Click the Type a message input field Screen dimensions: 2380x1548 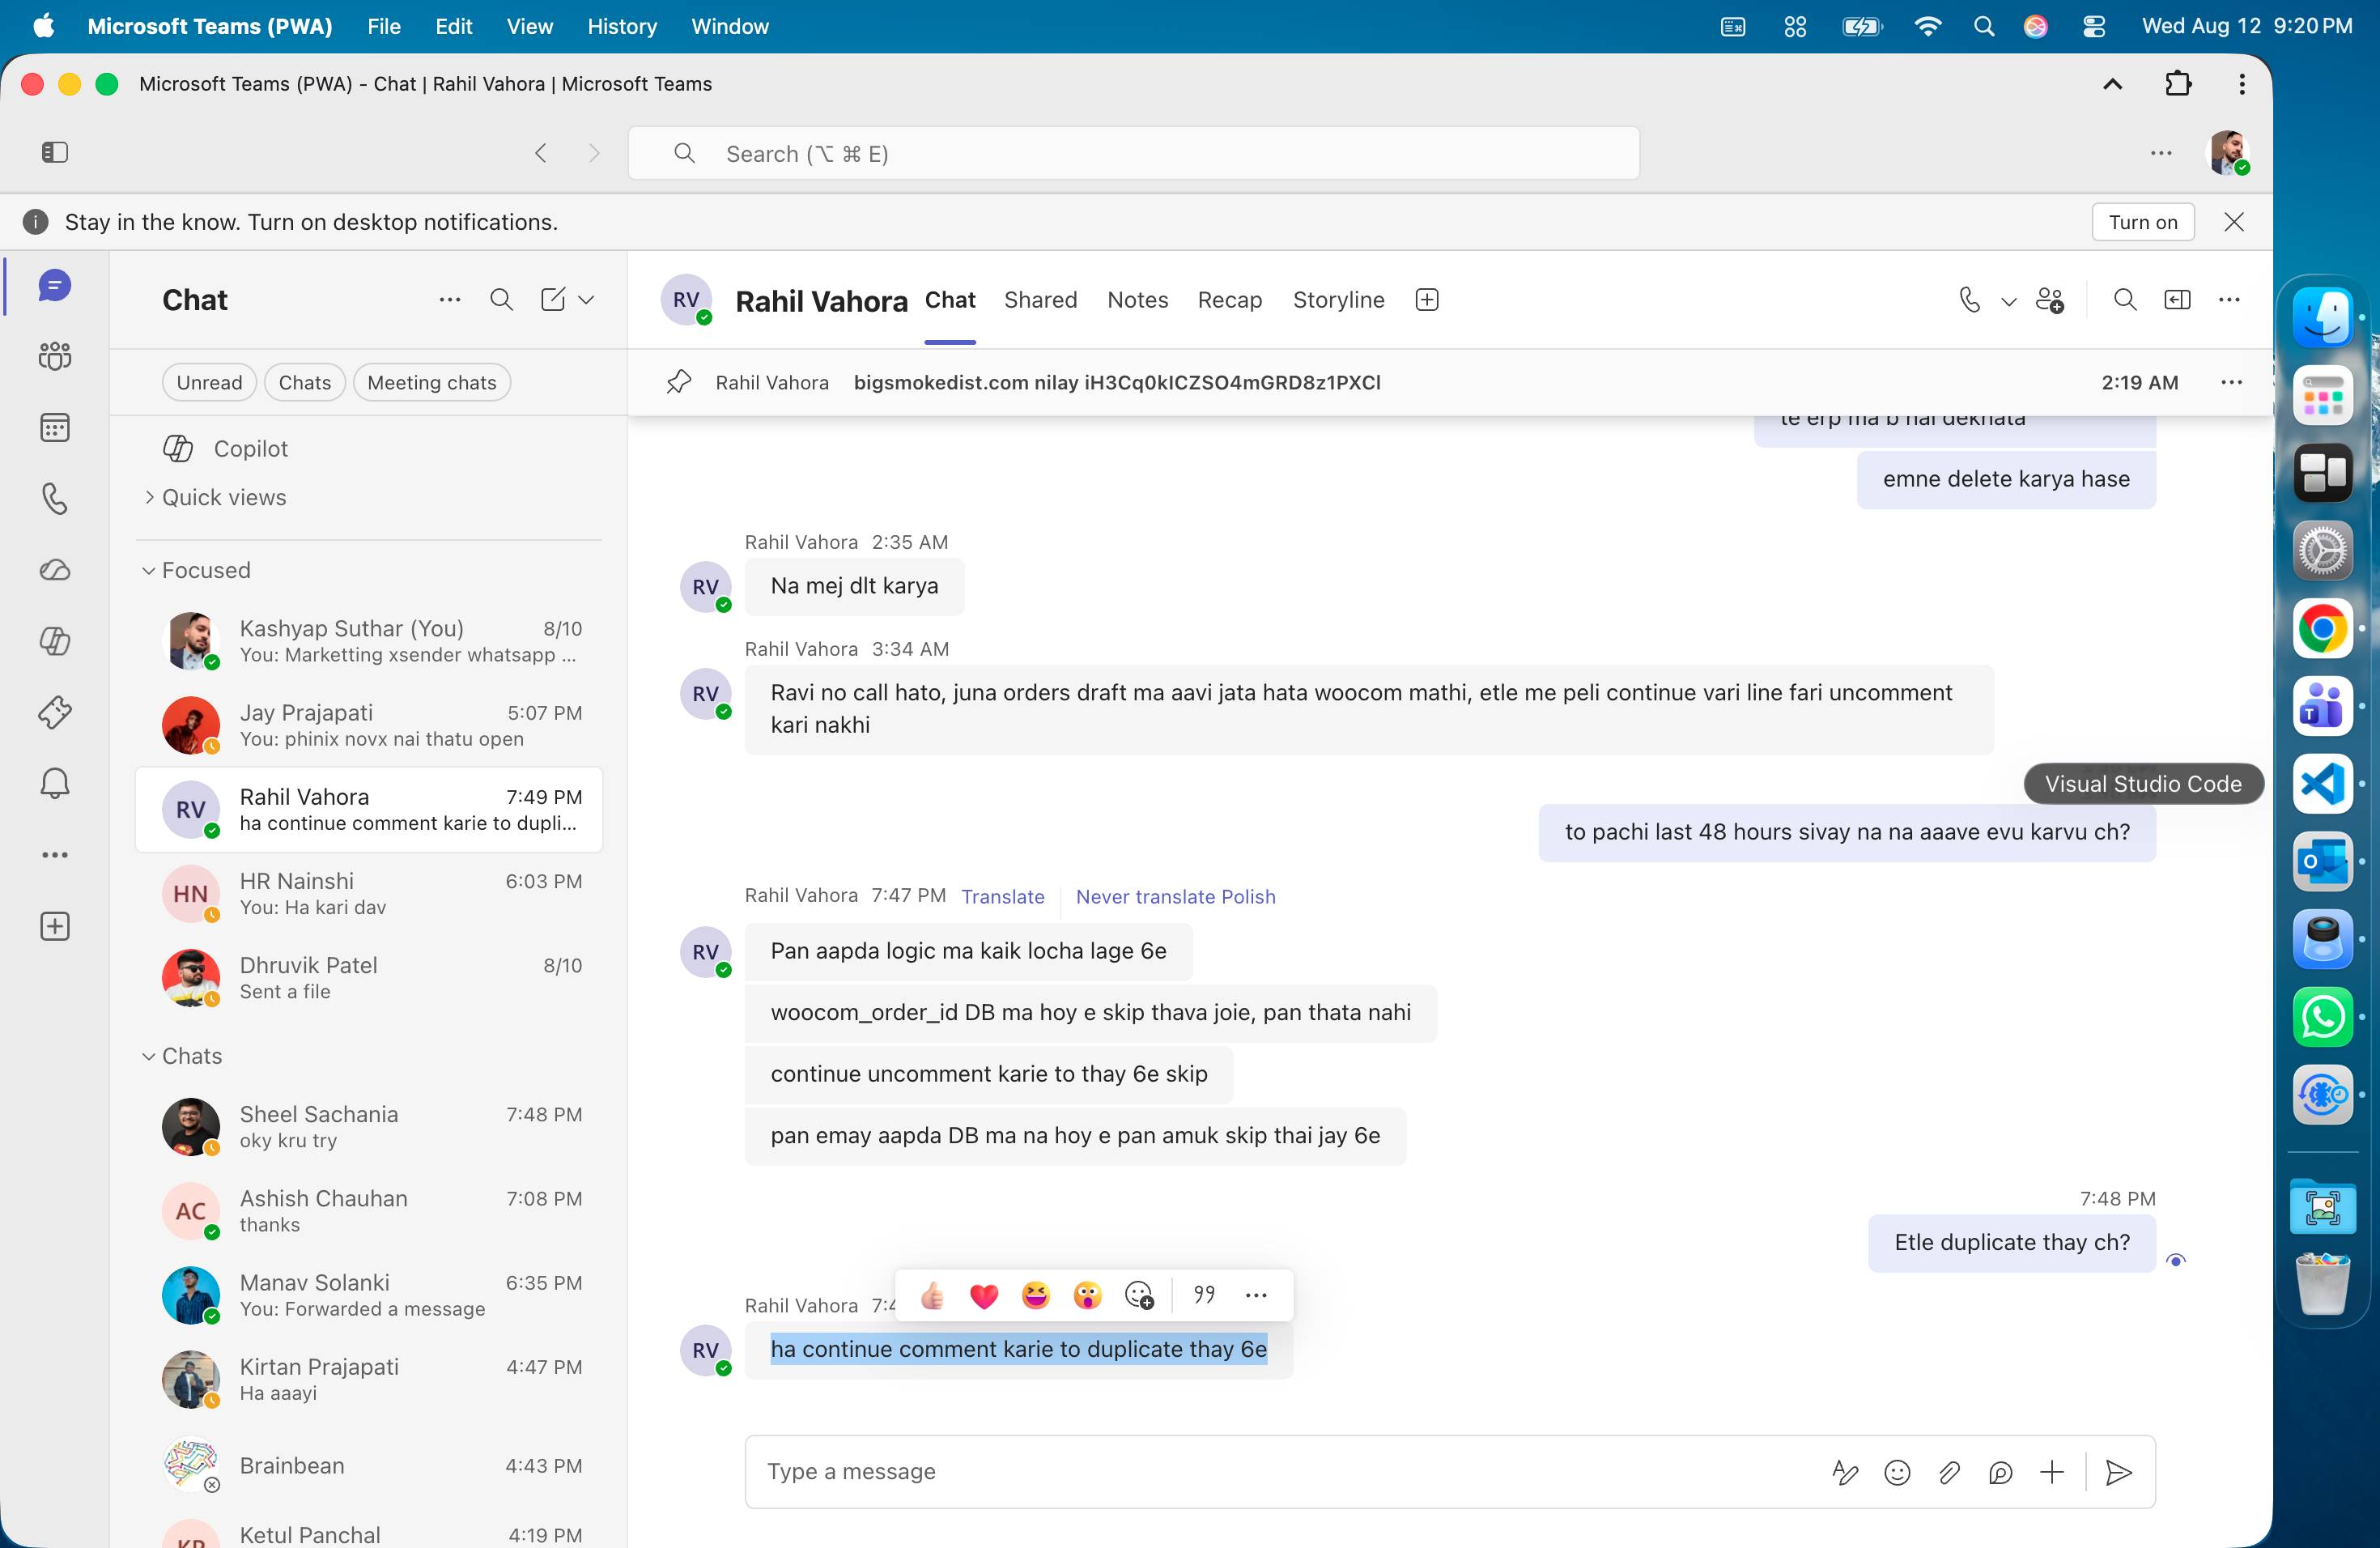tap(1280, 1472)
